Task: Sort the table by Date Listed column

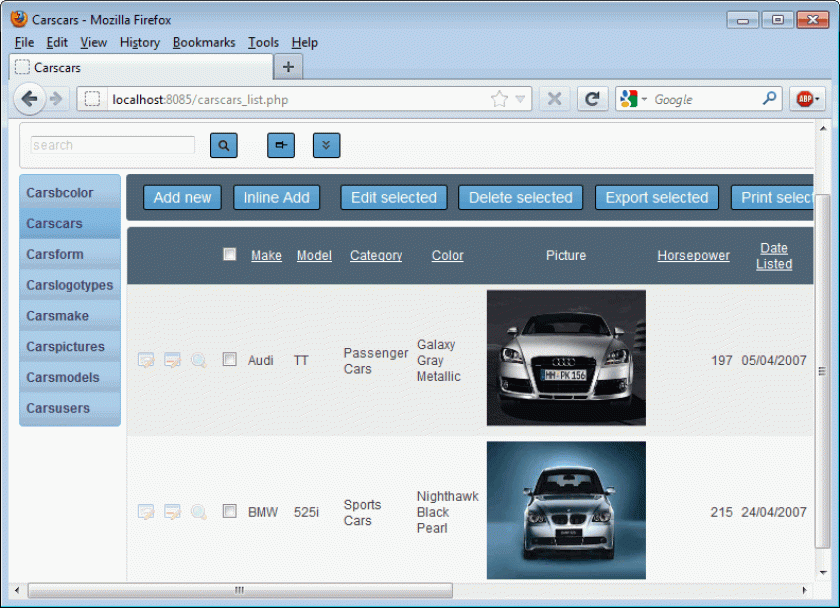Action: [x=774, y=256]
